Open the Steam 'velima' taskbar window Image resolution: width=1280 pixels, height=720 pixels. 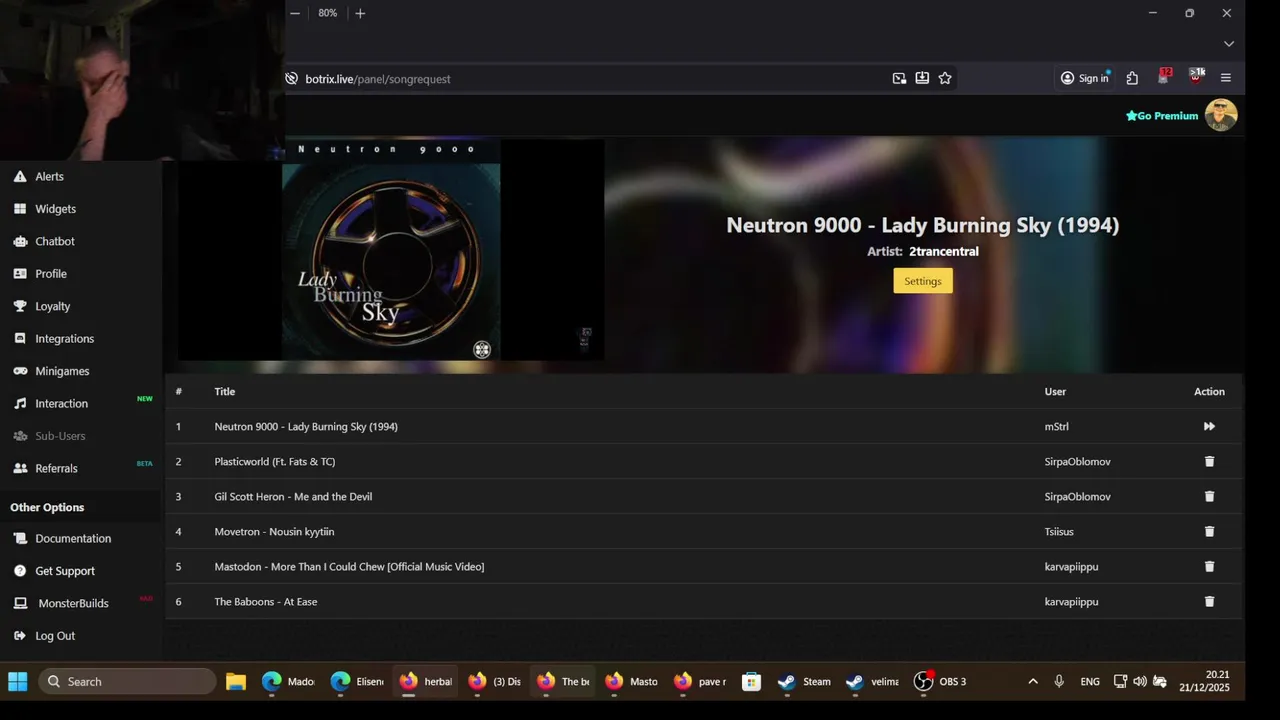(x=873, y=681)
